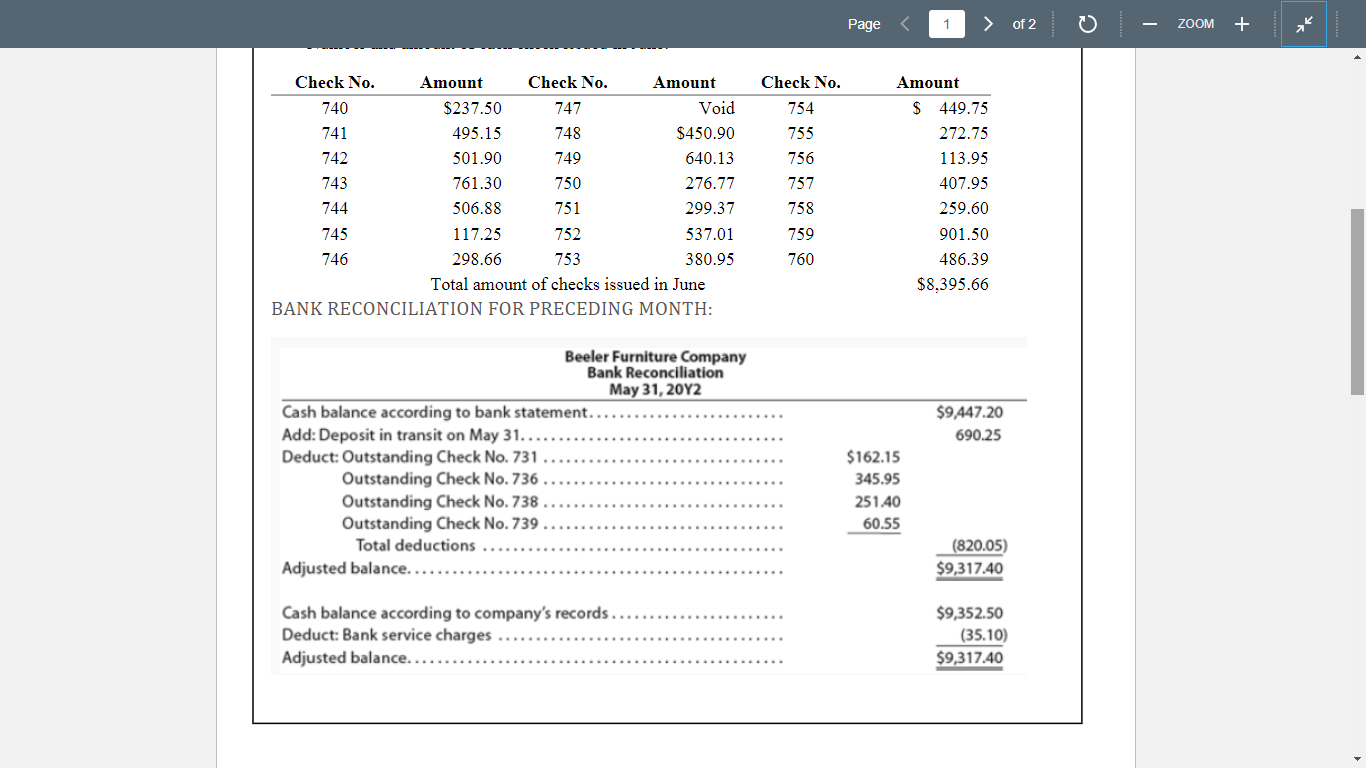Zoom out using the minus icon
Viewport: 1366px width, 768px height.
[x=1149, y=23]
